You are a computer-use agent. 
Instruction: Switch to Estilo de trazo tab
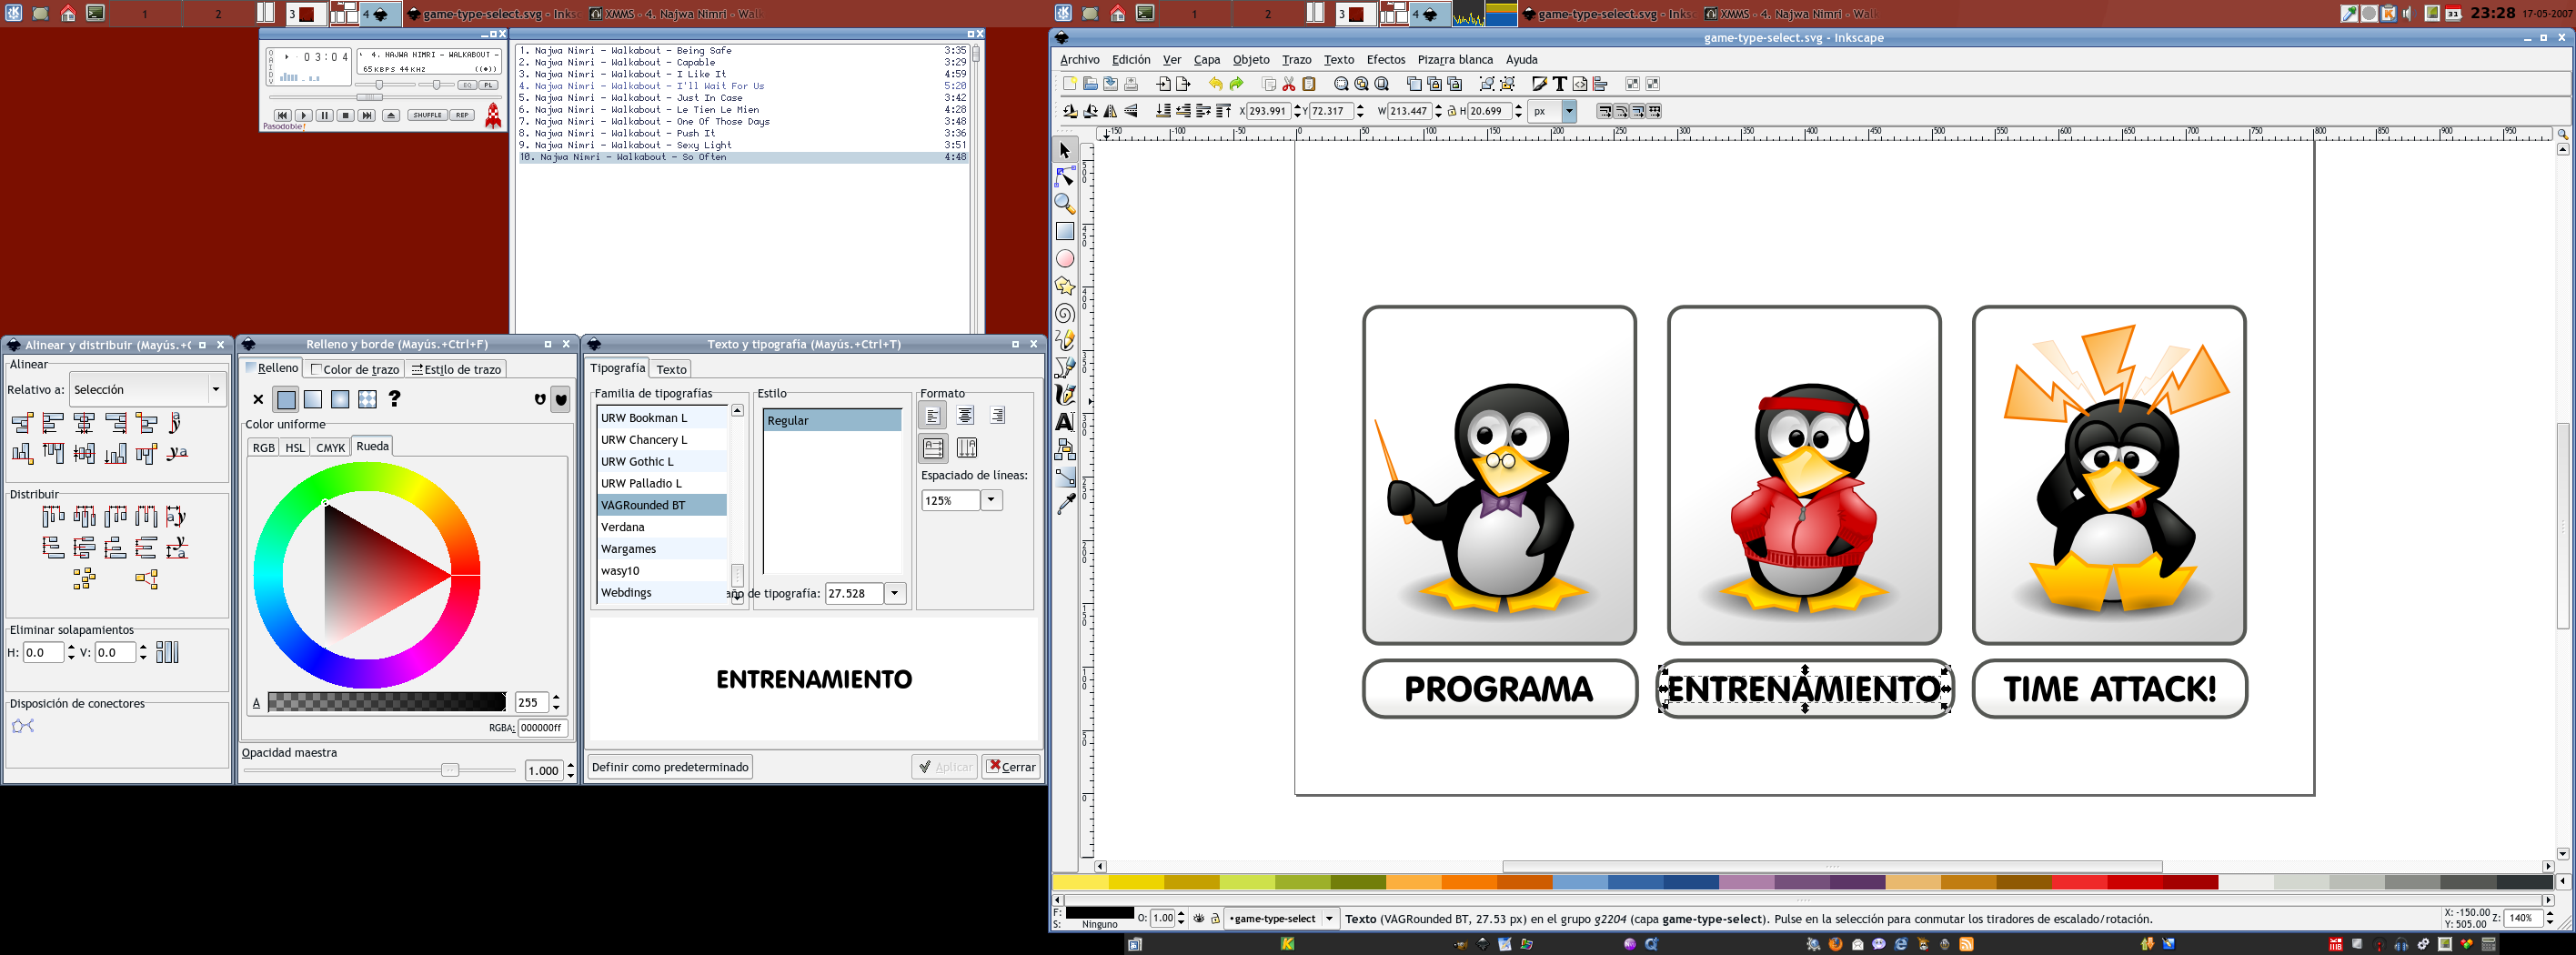click(456, 369)
